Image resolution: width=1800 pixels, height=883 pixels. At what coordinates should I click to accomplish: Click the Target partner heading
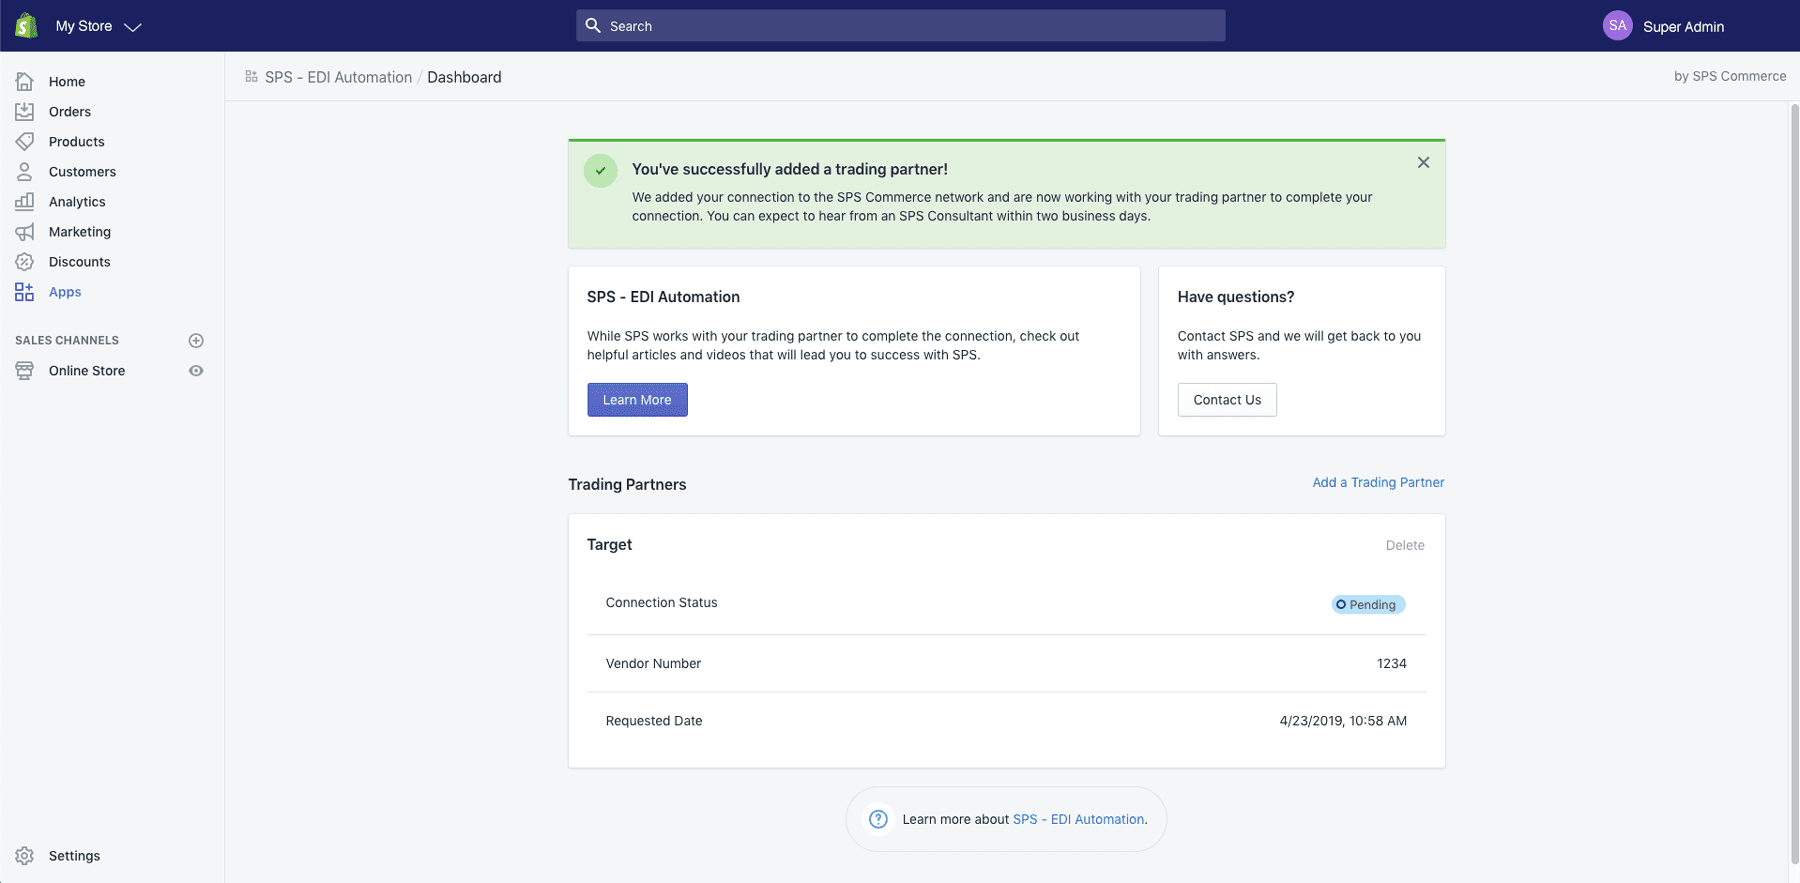tap(609, 545)
